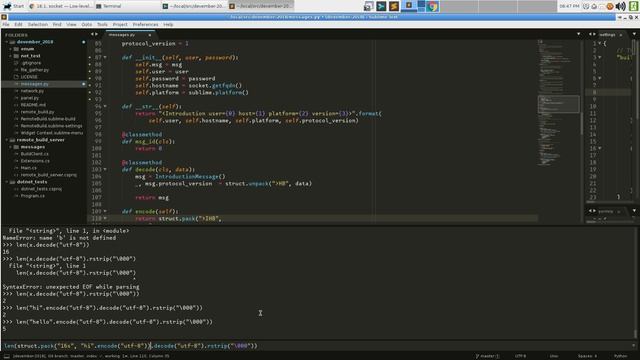
Task: Open remote_build_server.csproj in the sidebar
Action: point(49,175)
